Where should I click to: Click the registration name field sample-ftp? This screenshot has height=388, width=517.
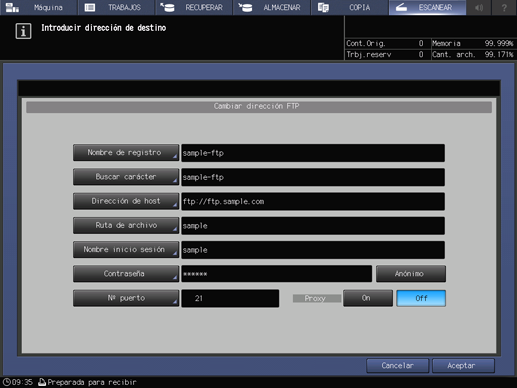tap(313, 153)
